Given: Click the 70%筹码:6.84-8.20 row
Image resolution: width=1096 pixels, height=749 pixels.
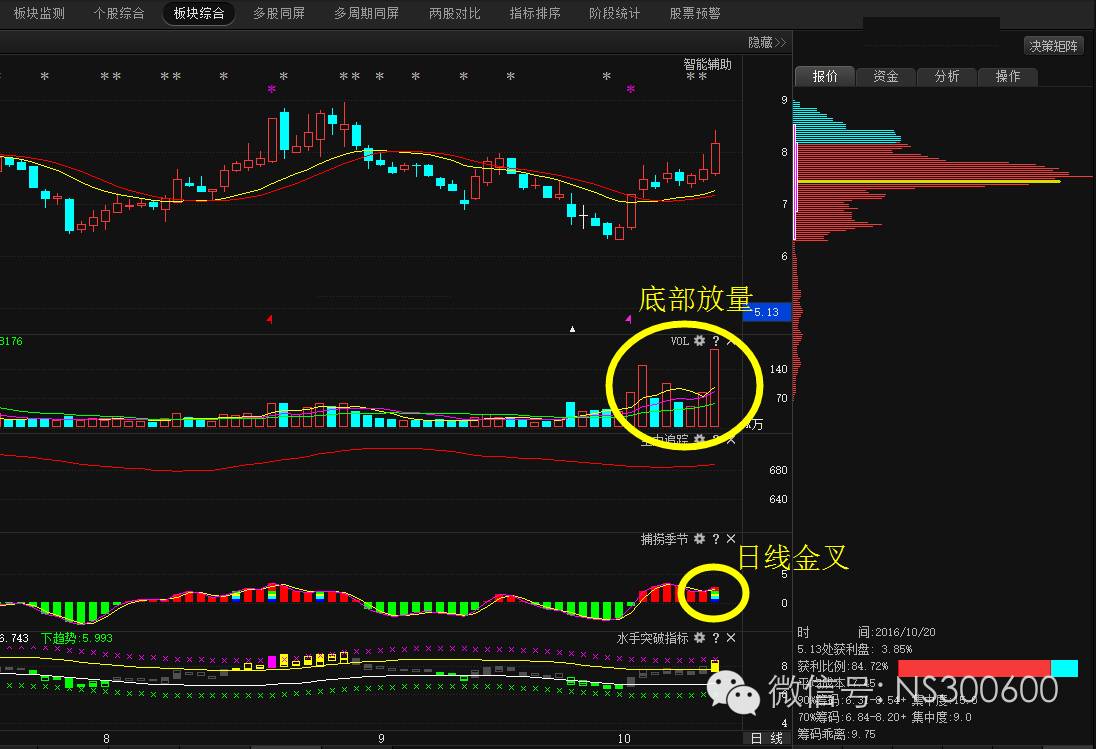Looking at the screenshot, I should (x=884, y=717).
